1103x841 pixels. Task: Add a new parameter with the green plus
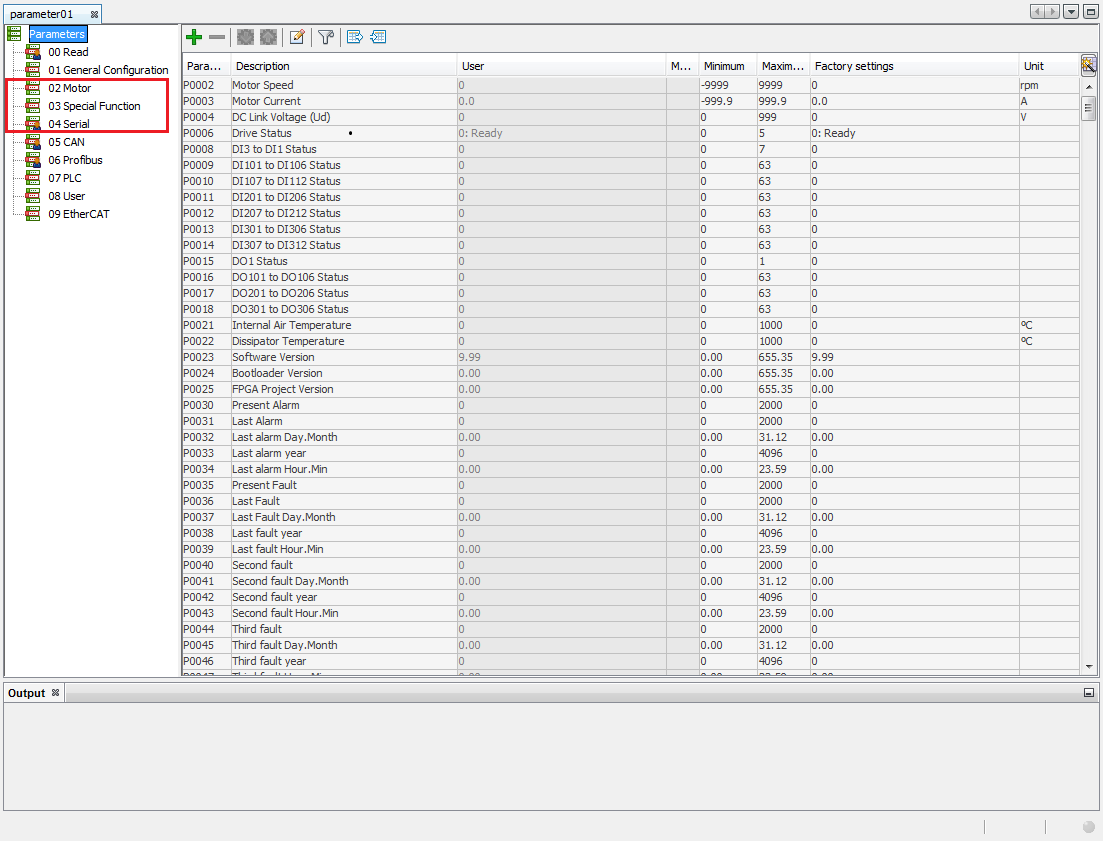tap(193, 36)
